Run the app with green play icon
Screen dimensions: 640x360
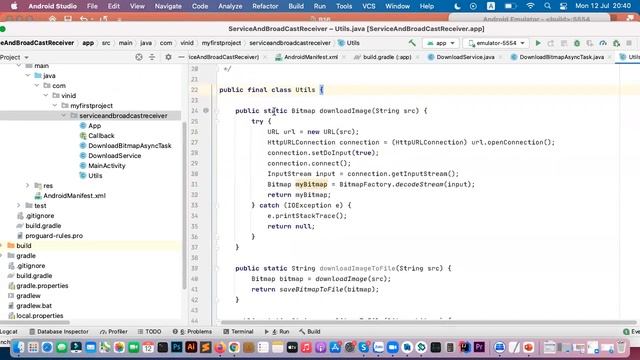(538, 43)
